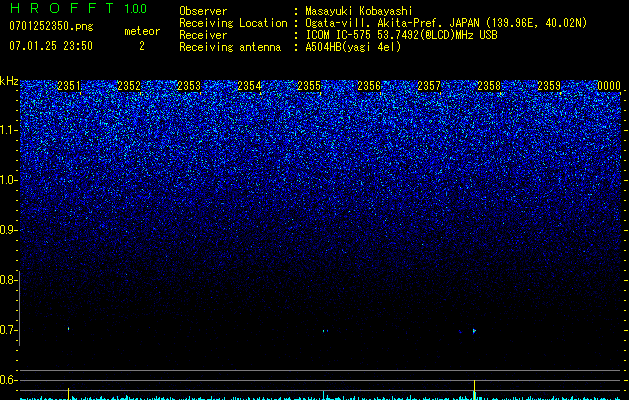Click the 2354 time marker
Image resolution: width=629 pixels, height=400 pixels.
click(x=249, y=86)
